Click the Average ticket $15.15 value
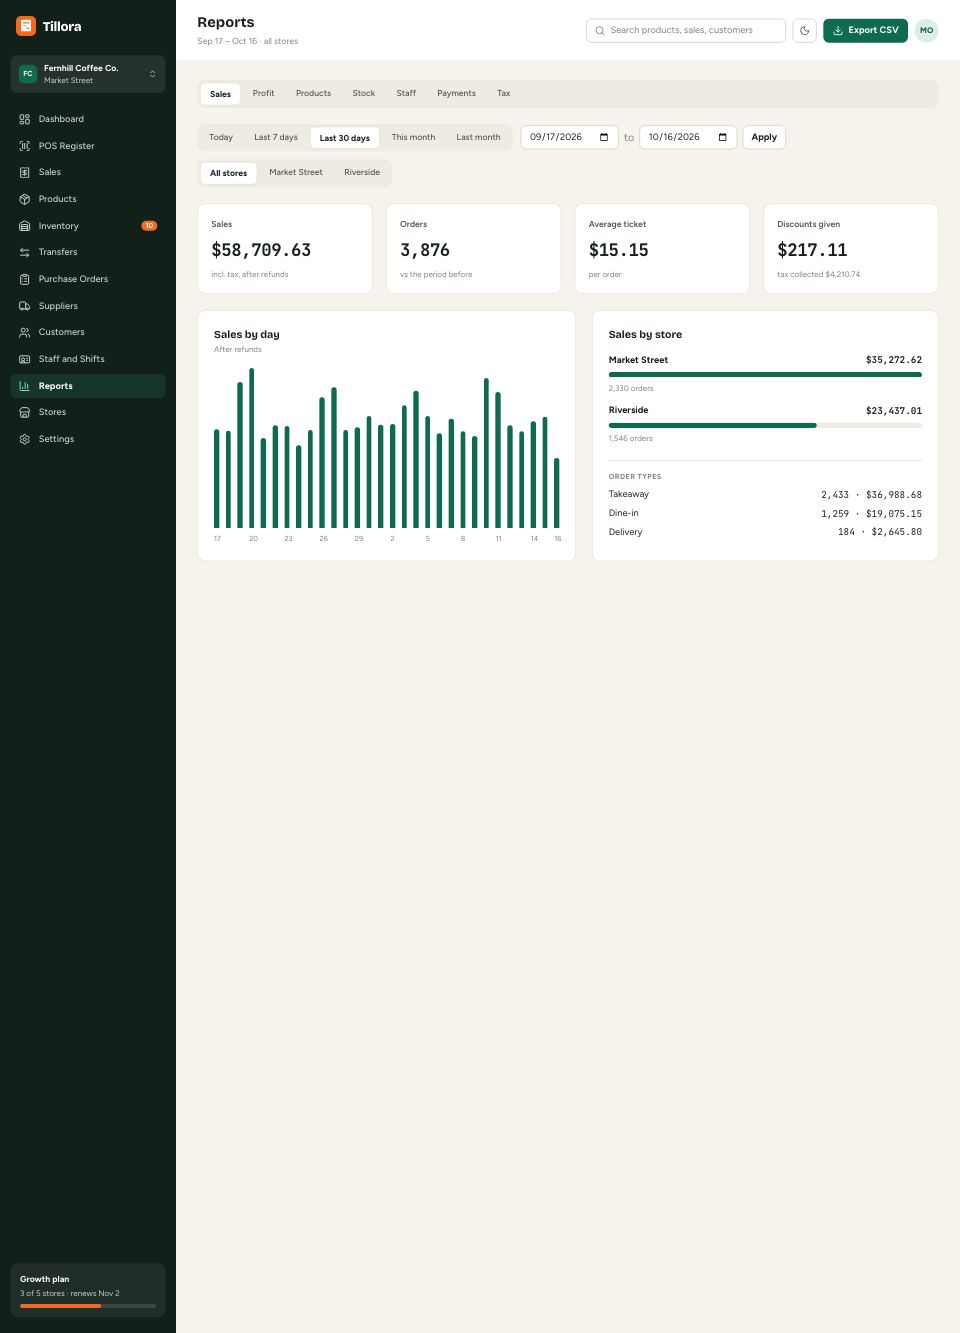 (619, 250)
